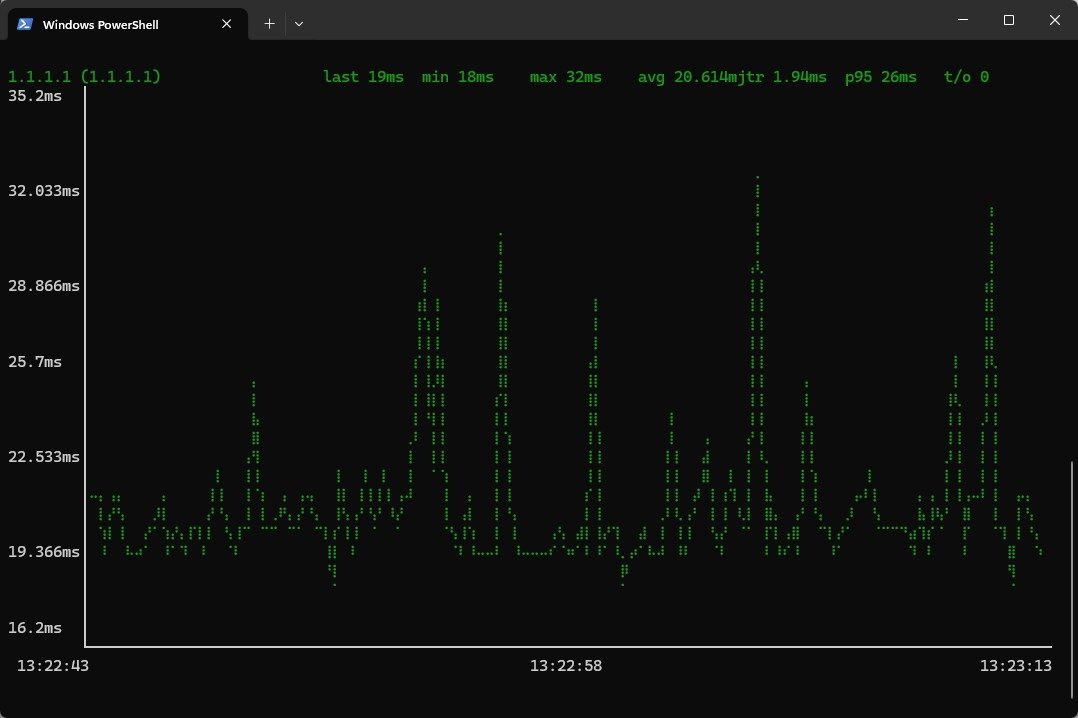Click the 'p95 26ms' statistic

point(881,76)
